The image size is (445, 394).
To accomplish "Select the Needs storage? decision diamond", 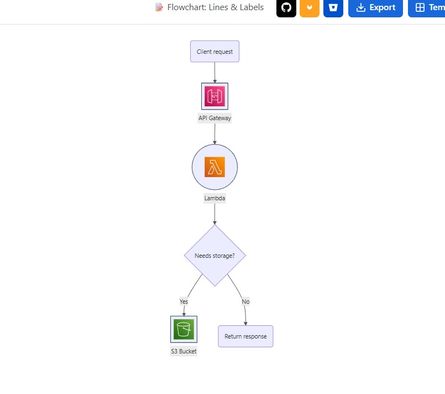I will click(x=215, y=255).
